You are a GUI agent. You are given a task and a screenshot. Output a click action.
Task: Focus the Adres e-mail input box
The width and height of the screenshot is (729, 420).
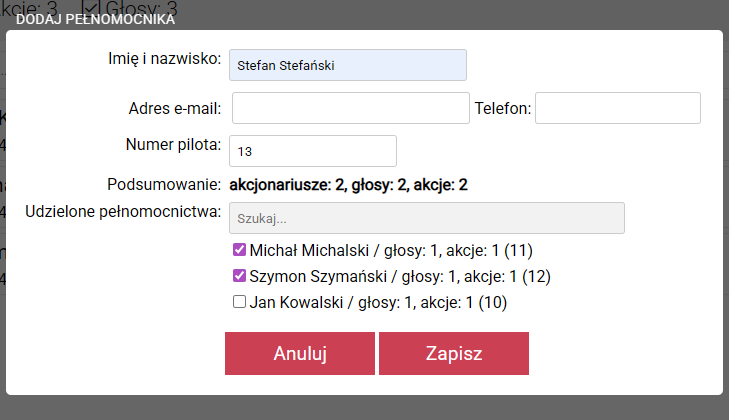(350, 108)
